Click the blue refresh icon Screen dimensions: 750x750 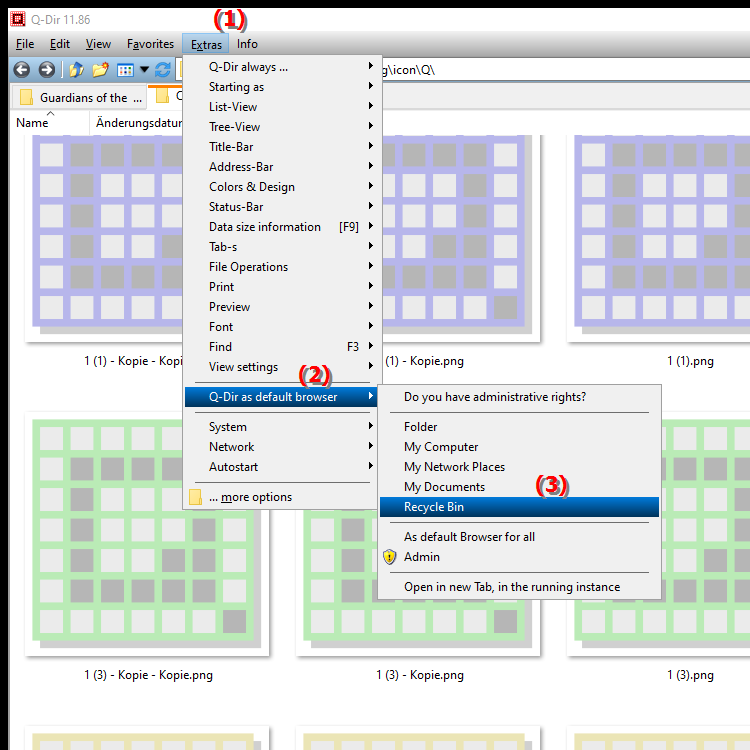pos(163,70)
